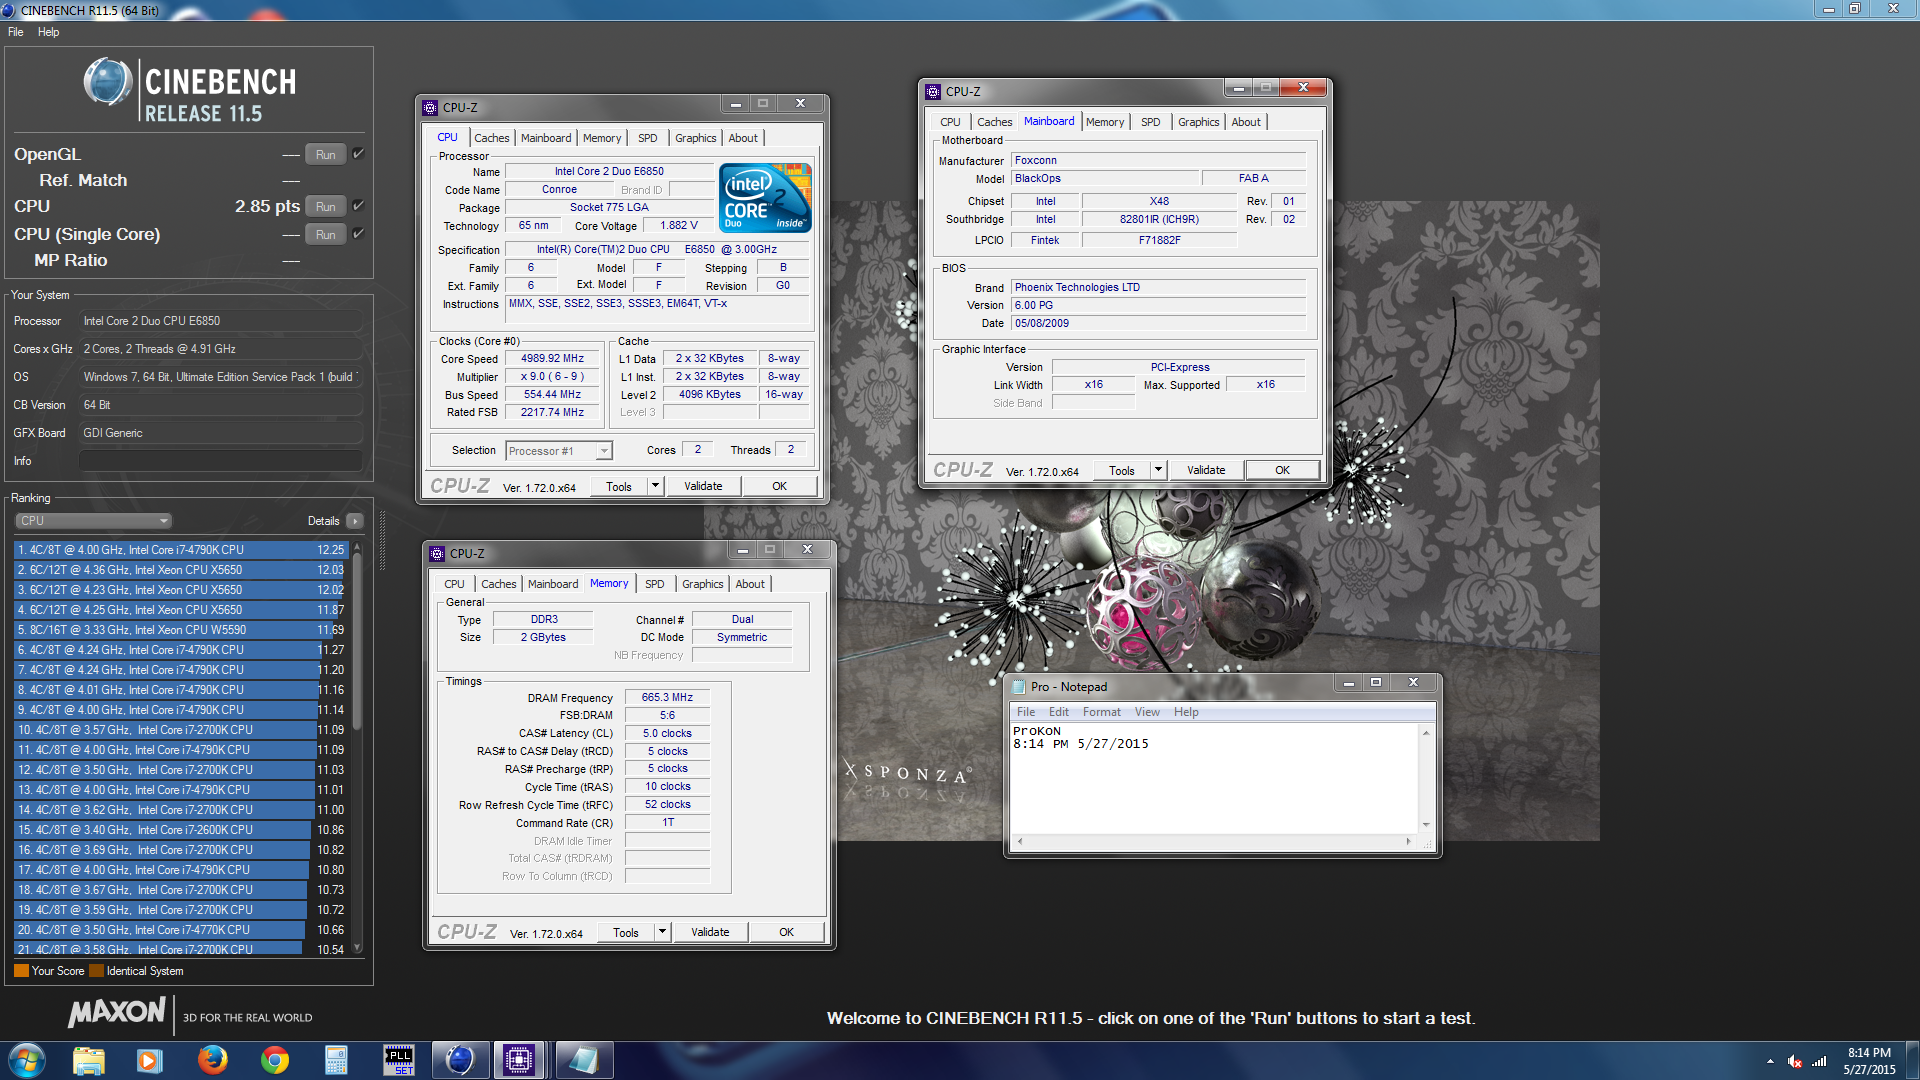Open Cinebench File menu
1920x1080 pixels.
(x=16, y=32)
